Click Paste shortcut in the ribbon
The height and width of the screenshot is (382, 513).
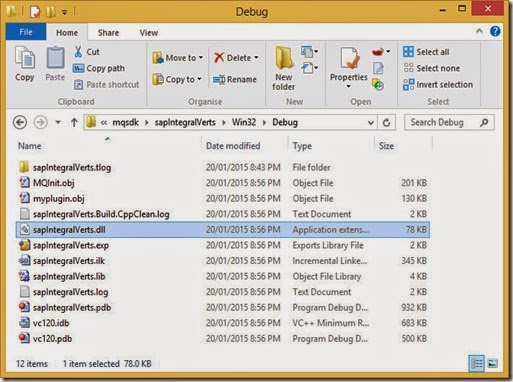pyautogui.click(x=106, y=85)
